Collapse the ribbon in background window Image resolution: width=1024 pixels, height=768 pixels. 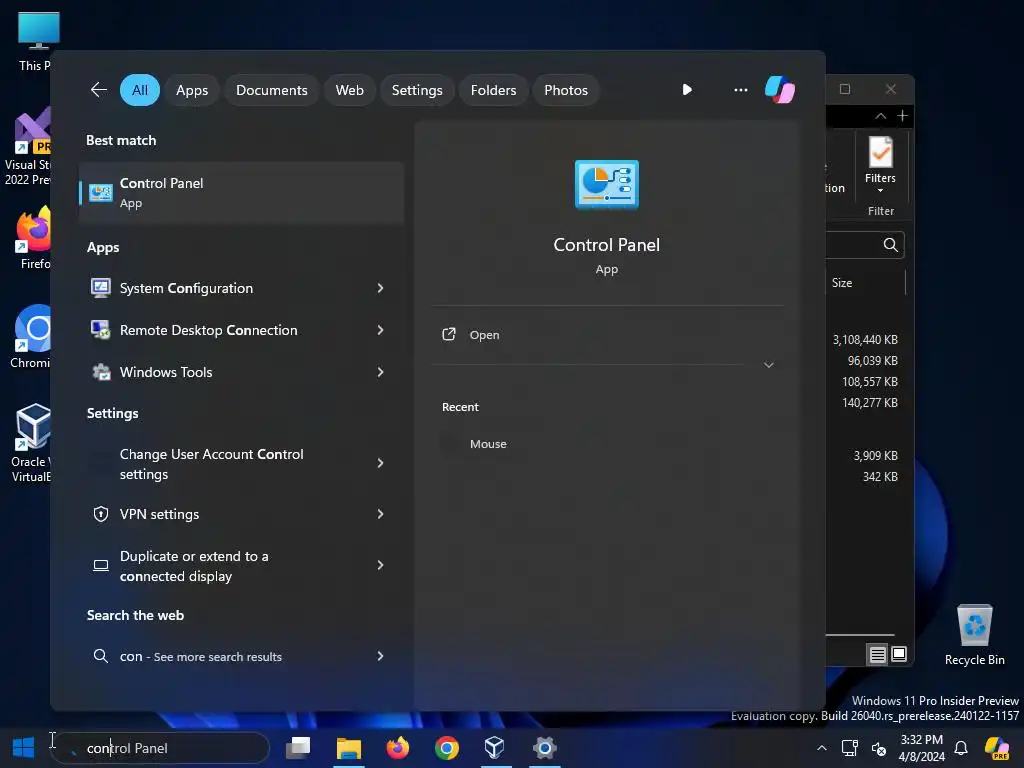click(x=880, y=116)
